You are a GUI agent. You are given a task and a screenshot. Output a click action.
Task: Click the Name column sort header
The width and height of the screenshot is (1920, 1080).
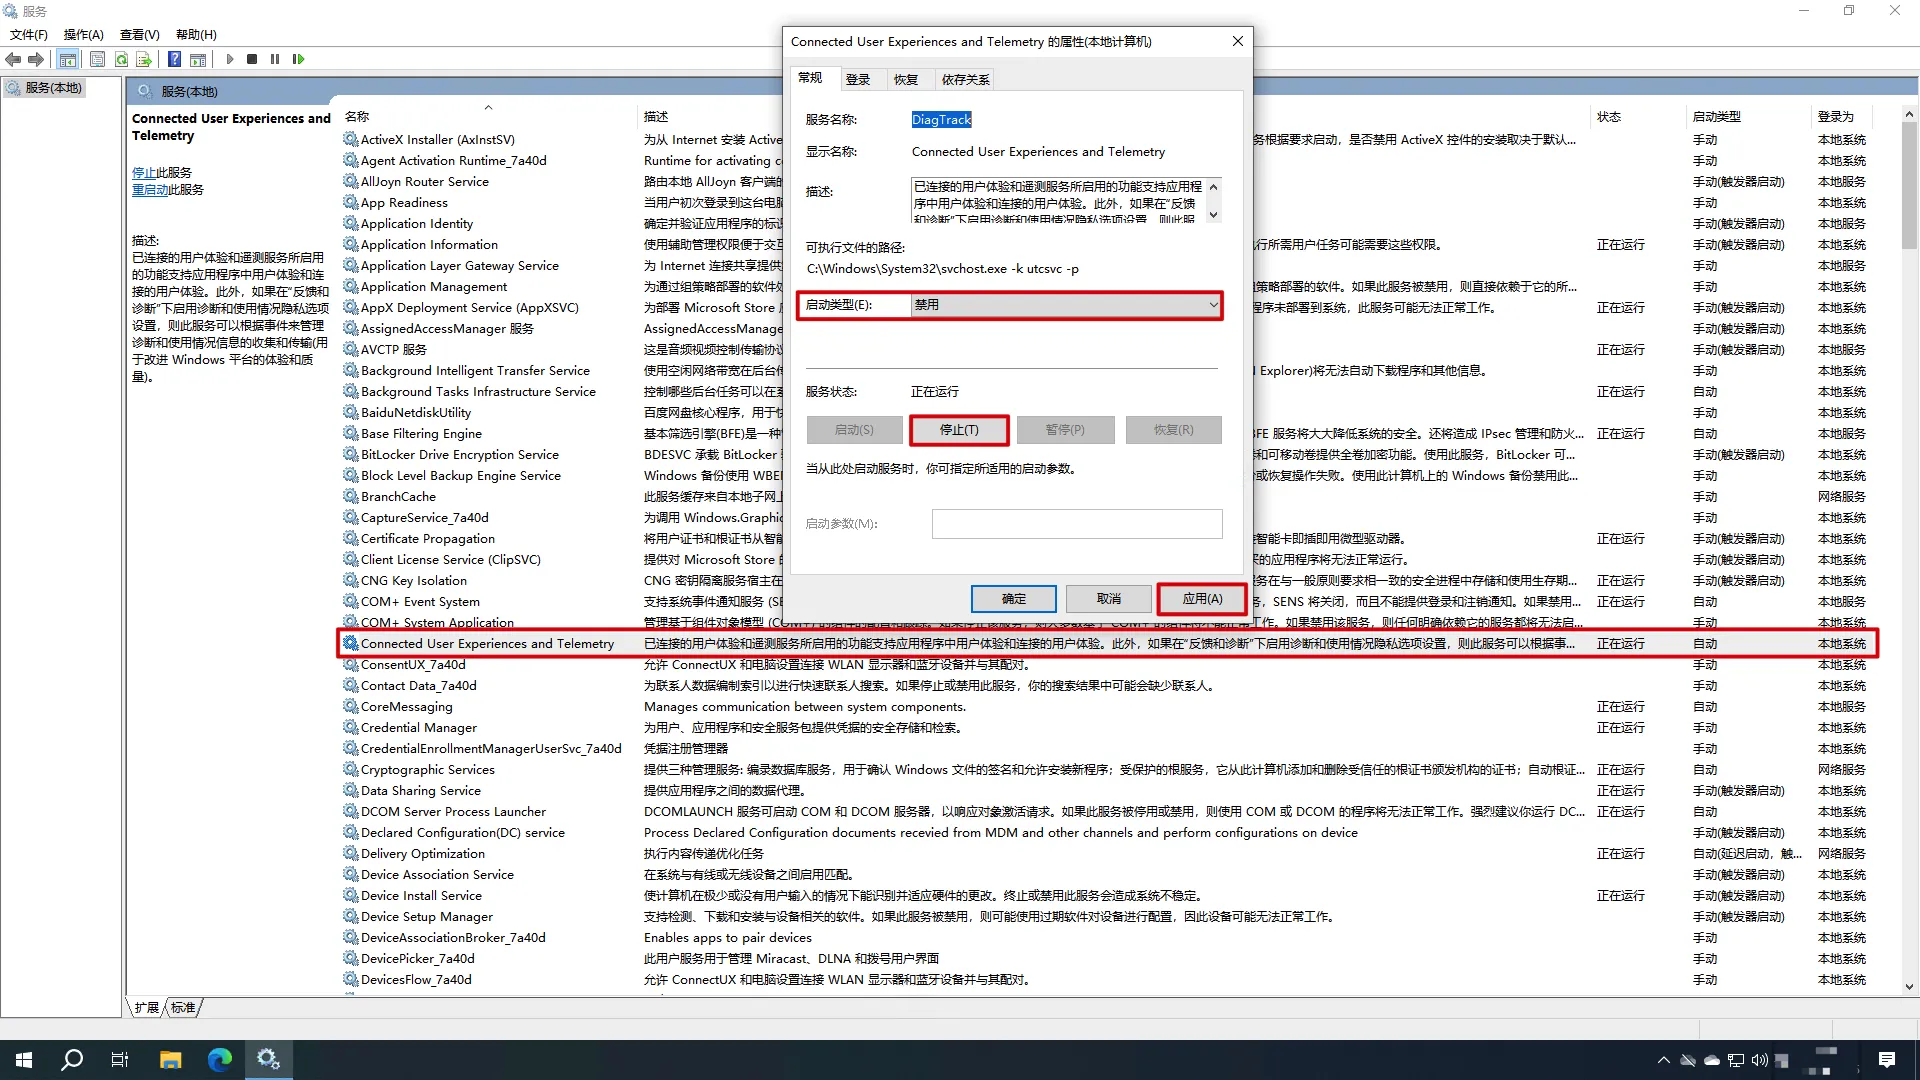pyautogui.click(x=357, y=117)
